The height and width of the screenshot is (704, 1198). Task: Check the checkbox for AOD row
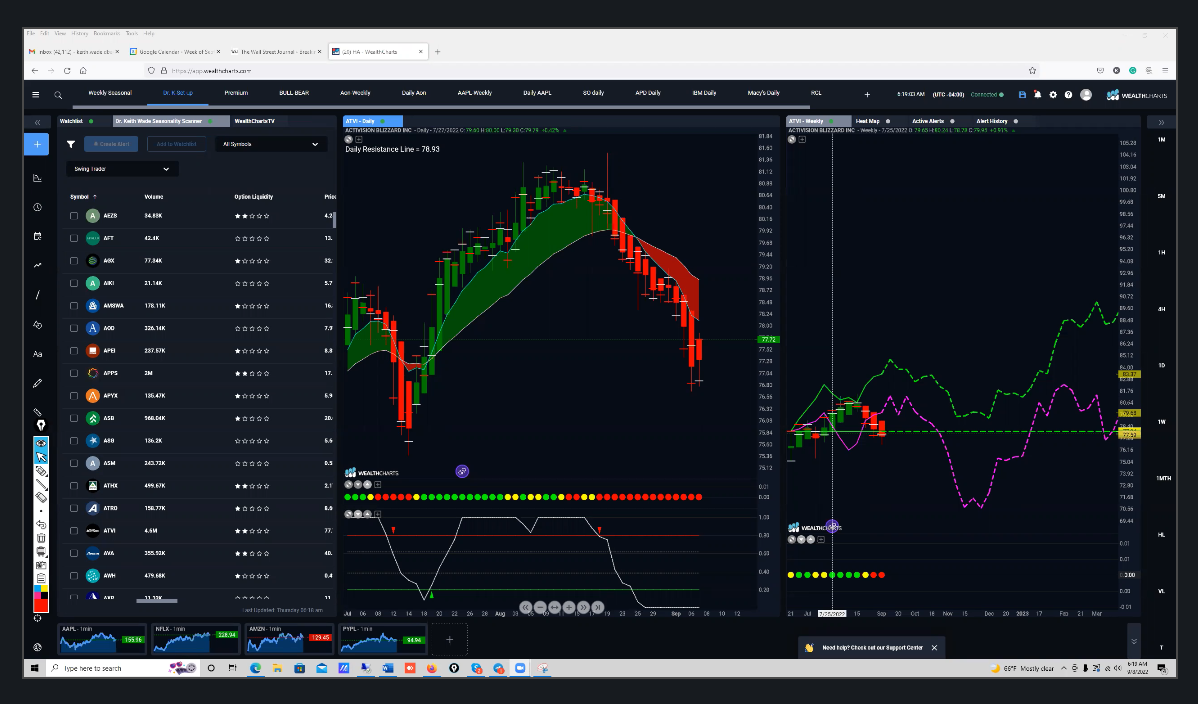[74, 329]
